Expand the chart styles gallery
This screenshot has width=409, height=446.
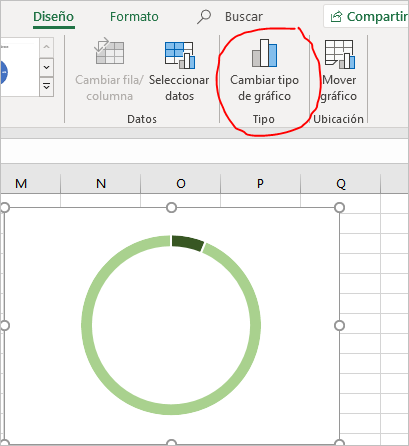point(47,87)
